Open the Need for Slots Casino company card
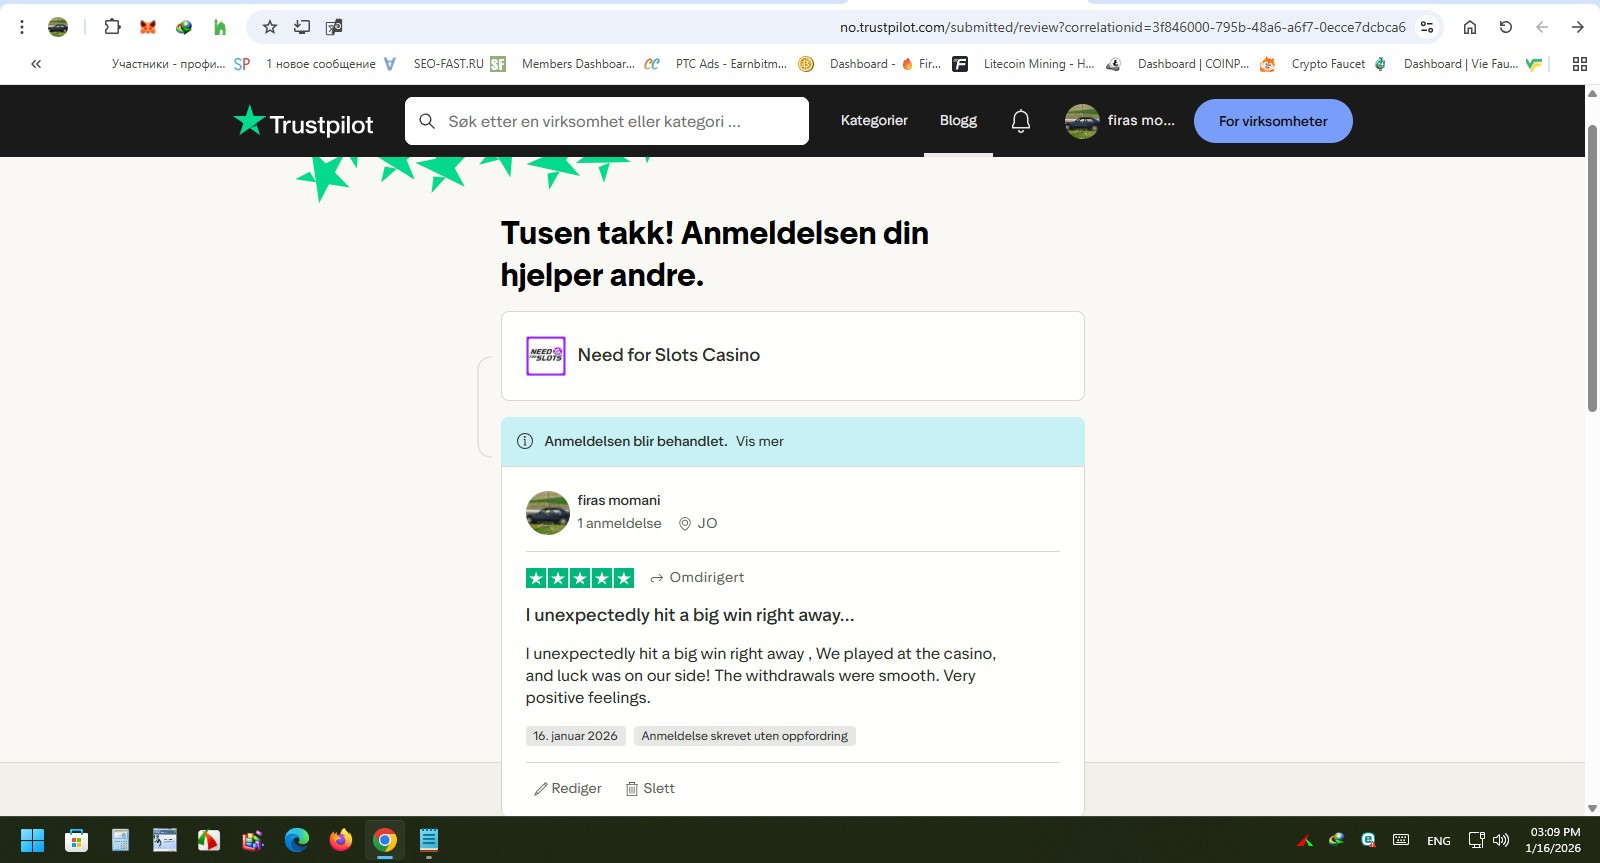The width and height of the screenshot is (1600, 863). click(792, 356)
